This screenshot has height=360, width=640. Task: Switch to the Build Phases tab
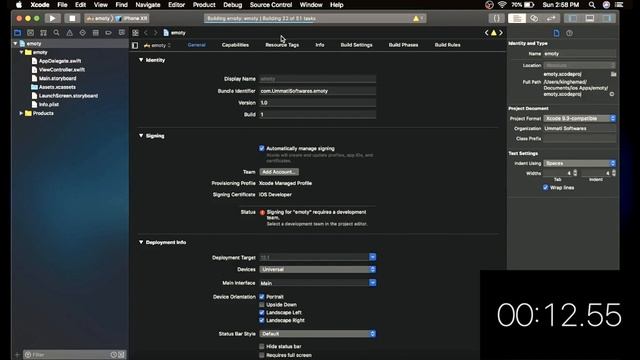[x=403, y=45]
